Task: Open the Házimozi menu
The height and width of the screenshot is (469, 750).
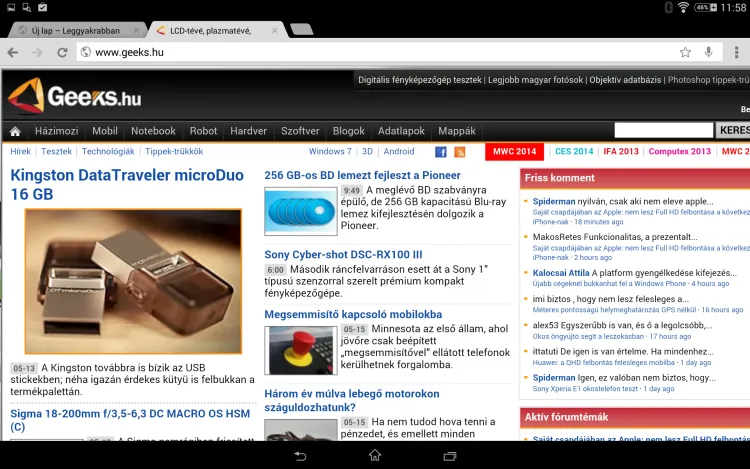Action: click(x=56, y=131)
